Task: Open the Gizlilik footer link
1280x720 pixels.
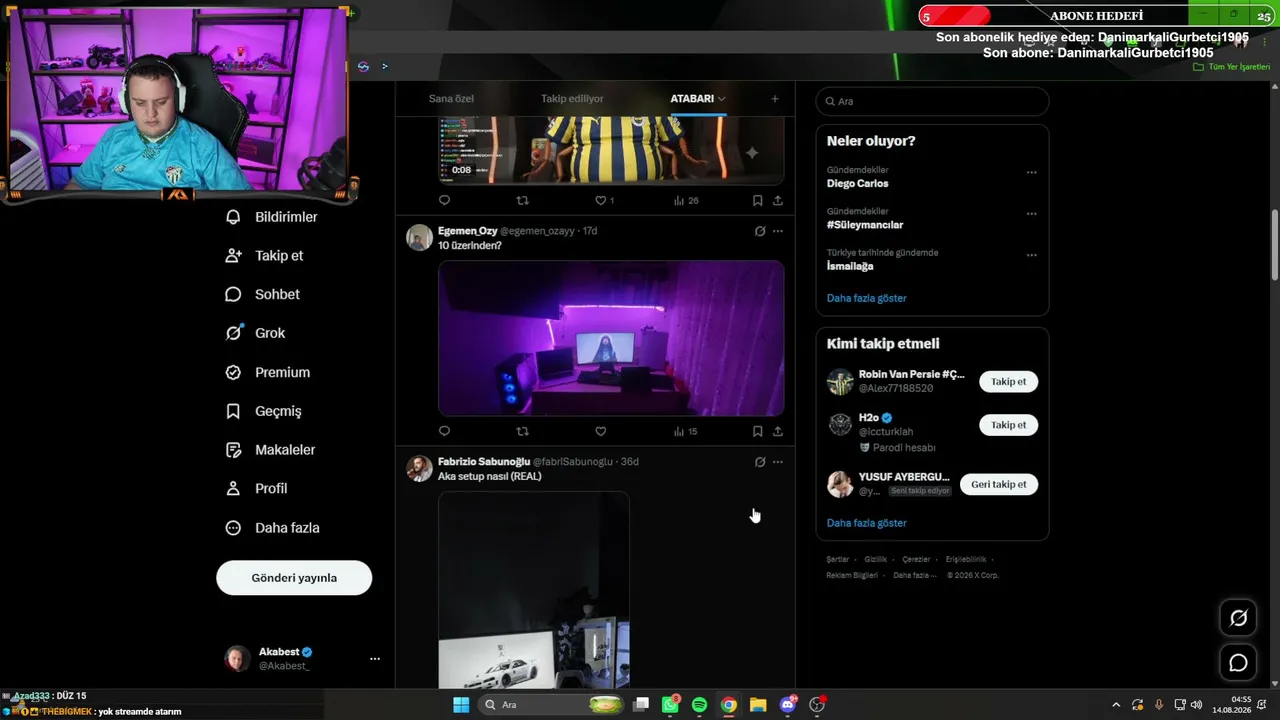Action: click(875, 560)
